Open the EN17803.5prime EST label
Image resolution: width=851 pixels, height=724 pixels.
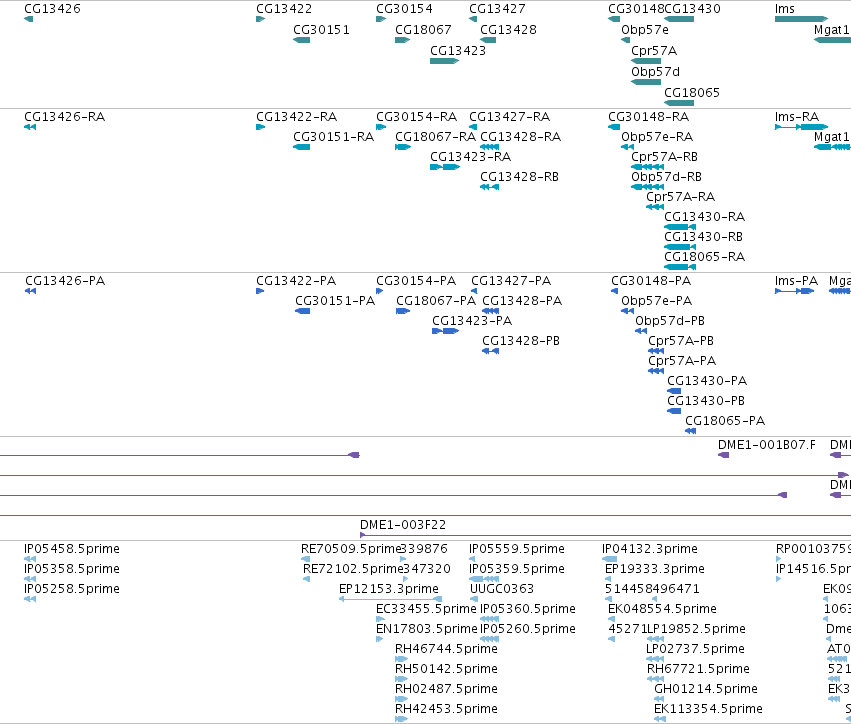[427, 630]
